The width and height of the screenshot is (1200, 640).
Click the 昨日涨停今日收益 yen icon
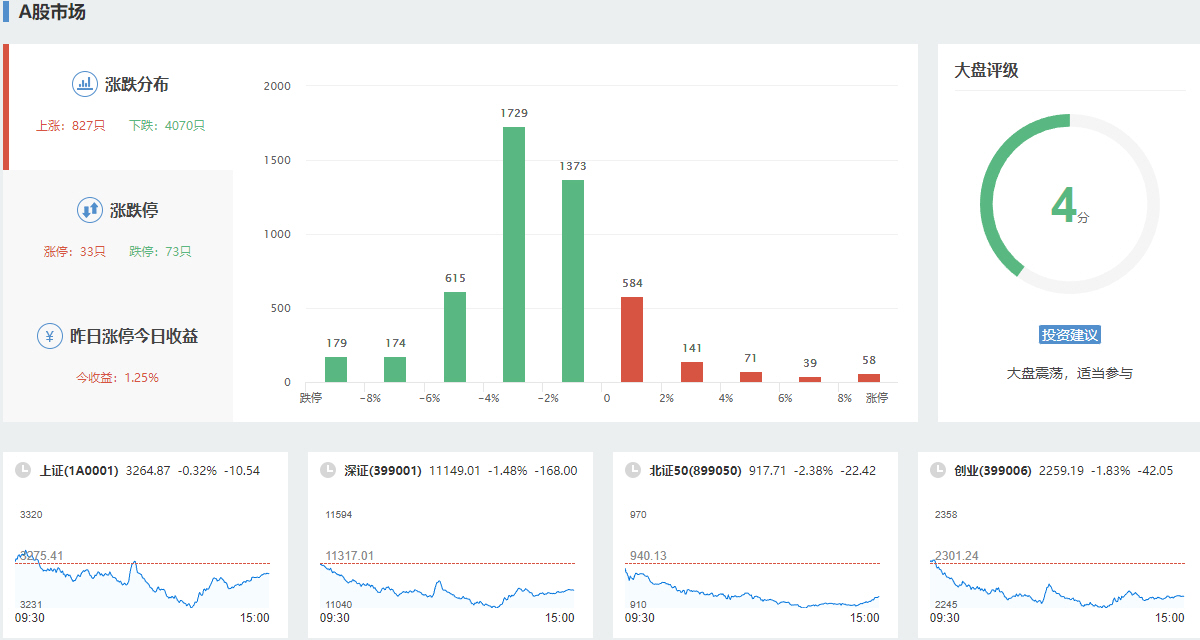coord(50,336)
